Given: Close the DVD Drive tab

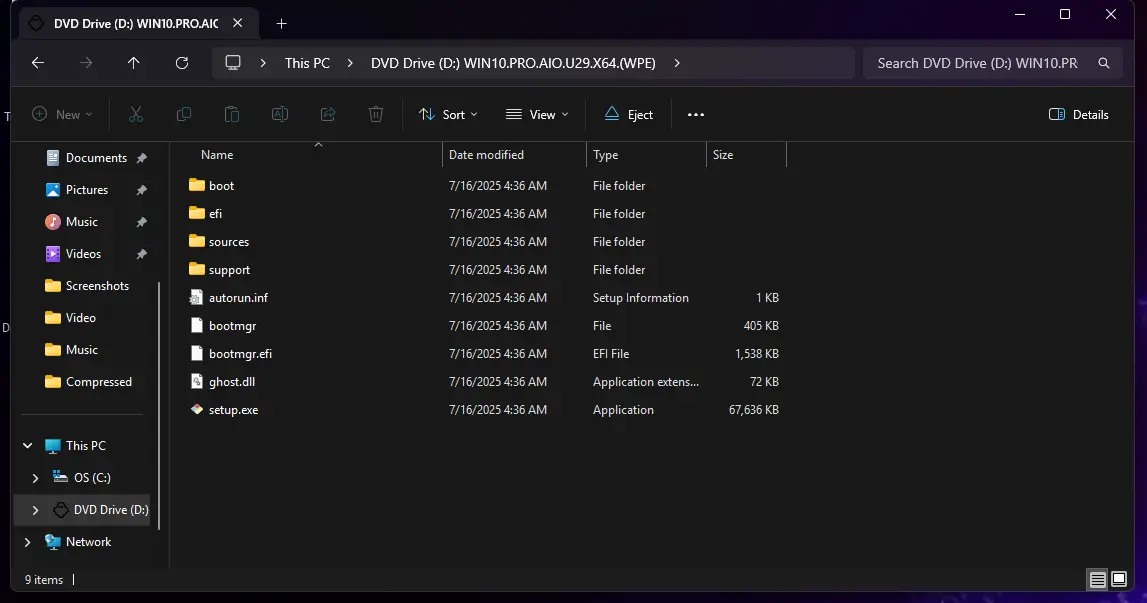Looking at the screenshot, I should (238, 23).
